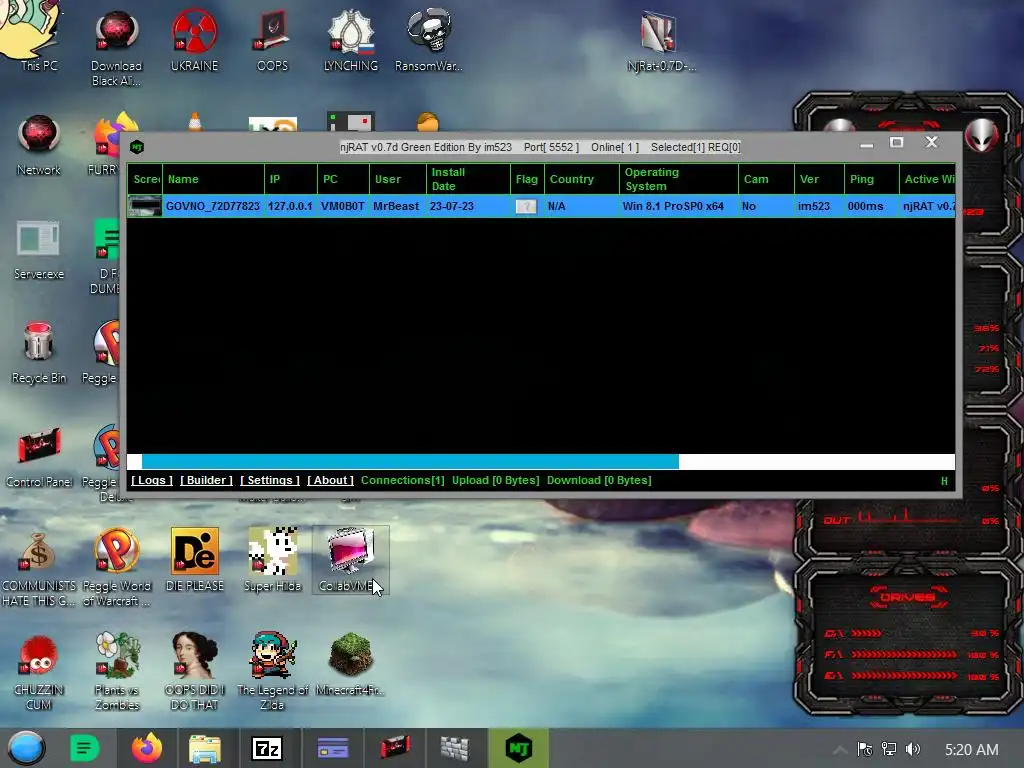Image resolution: width=1024 pixels, height=768 pixels.
Task: Click the njRAT window title icon
Action: click(x=137, y=147)
